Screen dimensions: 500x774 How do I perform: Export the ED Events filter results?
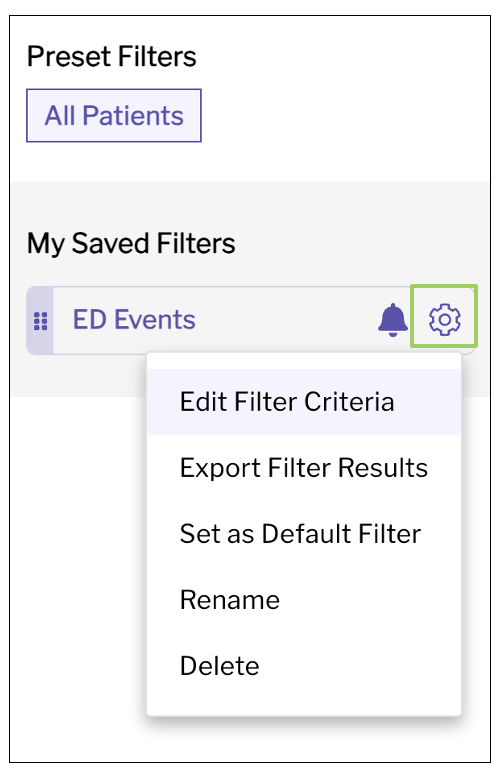click(304, 468)
